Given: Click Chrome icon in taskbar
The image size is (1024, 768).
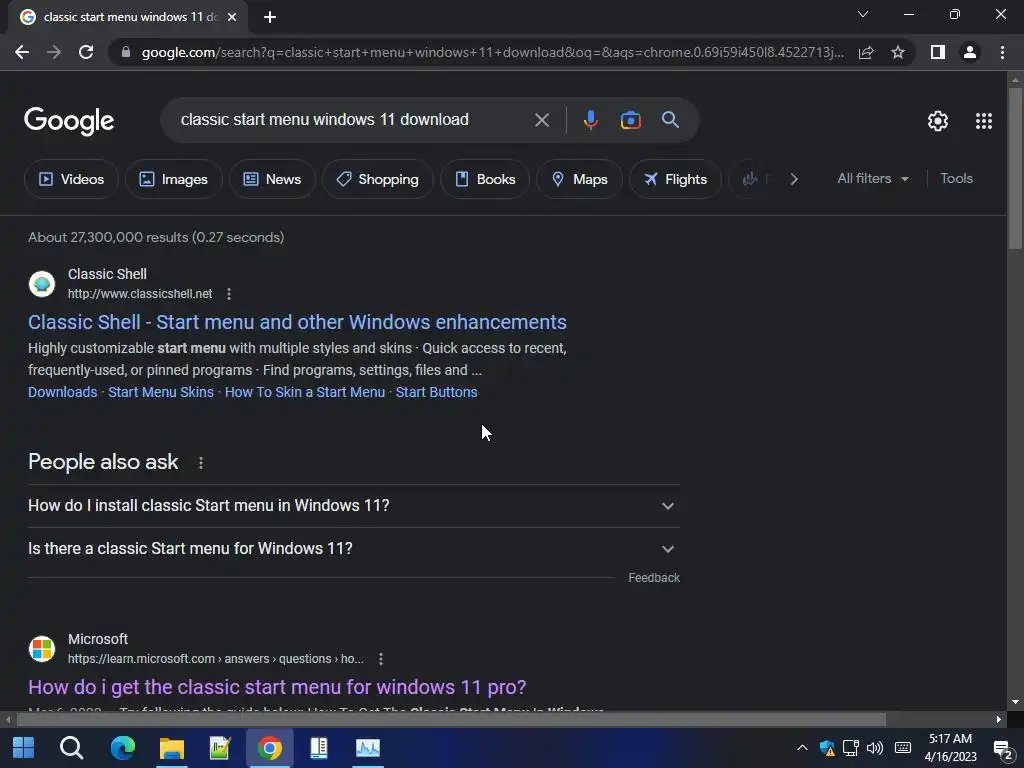Looking at the screenshot, I should [x=270, y=748].
